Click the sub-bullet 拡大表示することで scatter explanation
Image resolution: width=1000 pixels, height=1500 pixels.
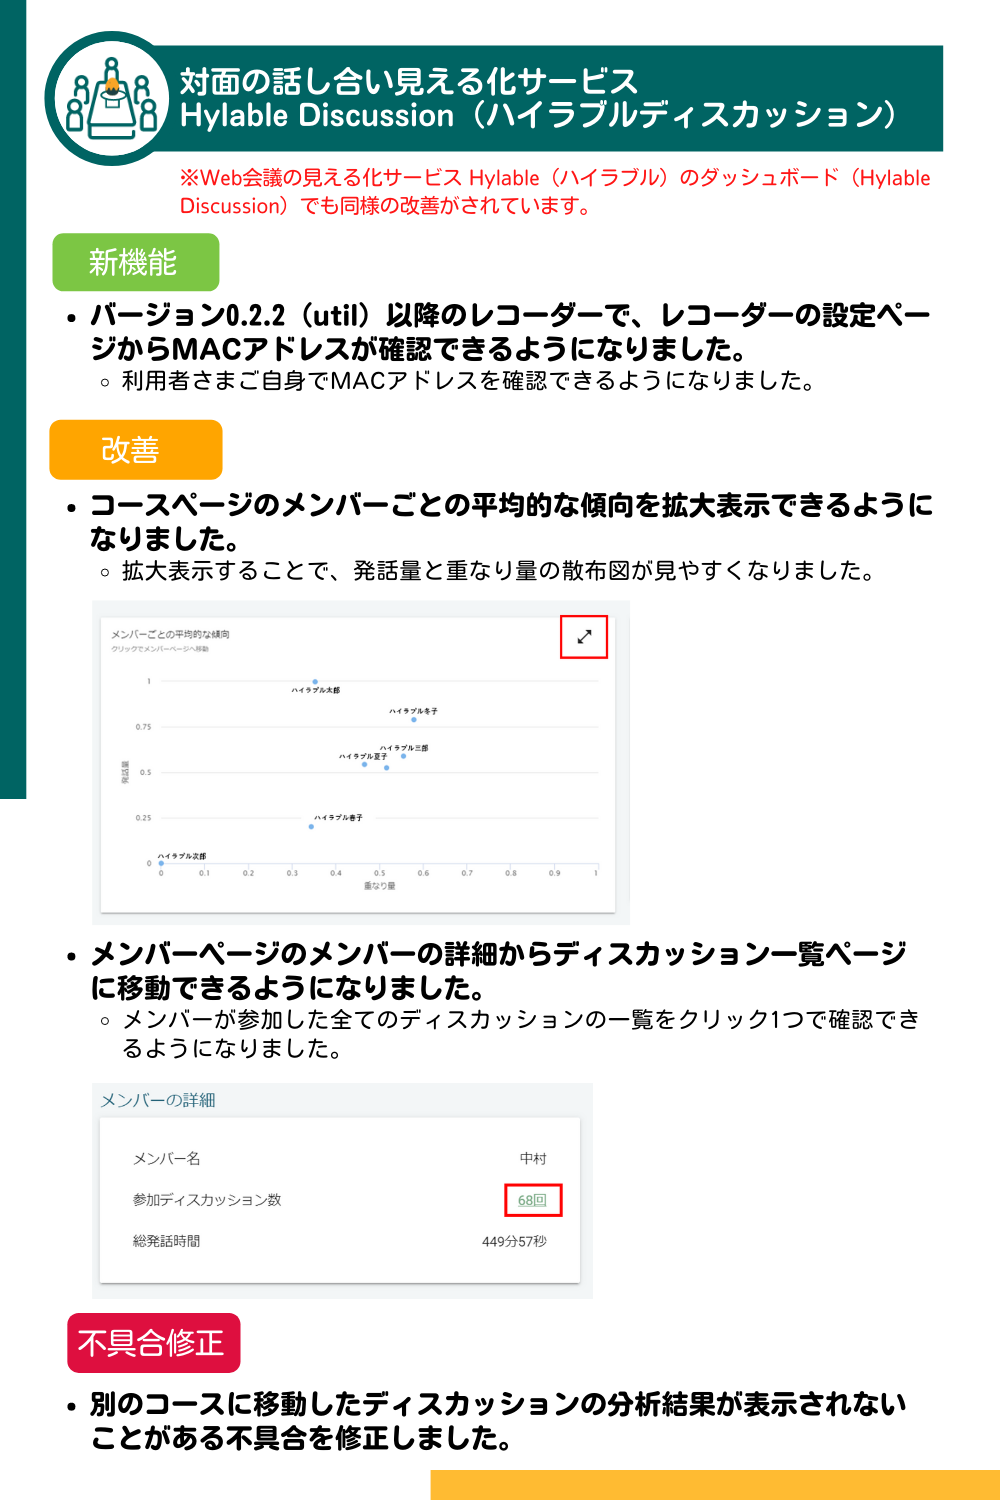(x=499, y=571)
